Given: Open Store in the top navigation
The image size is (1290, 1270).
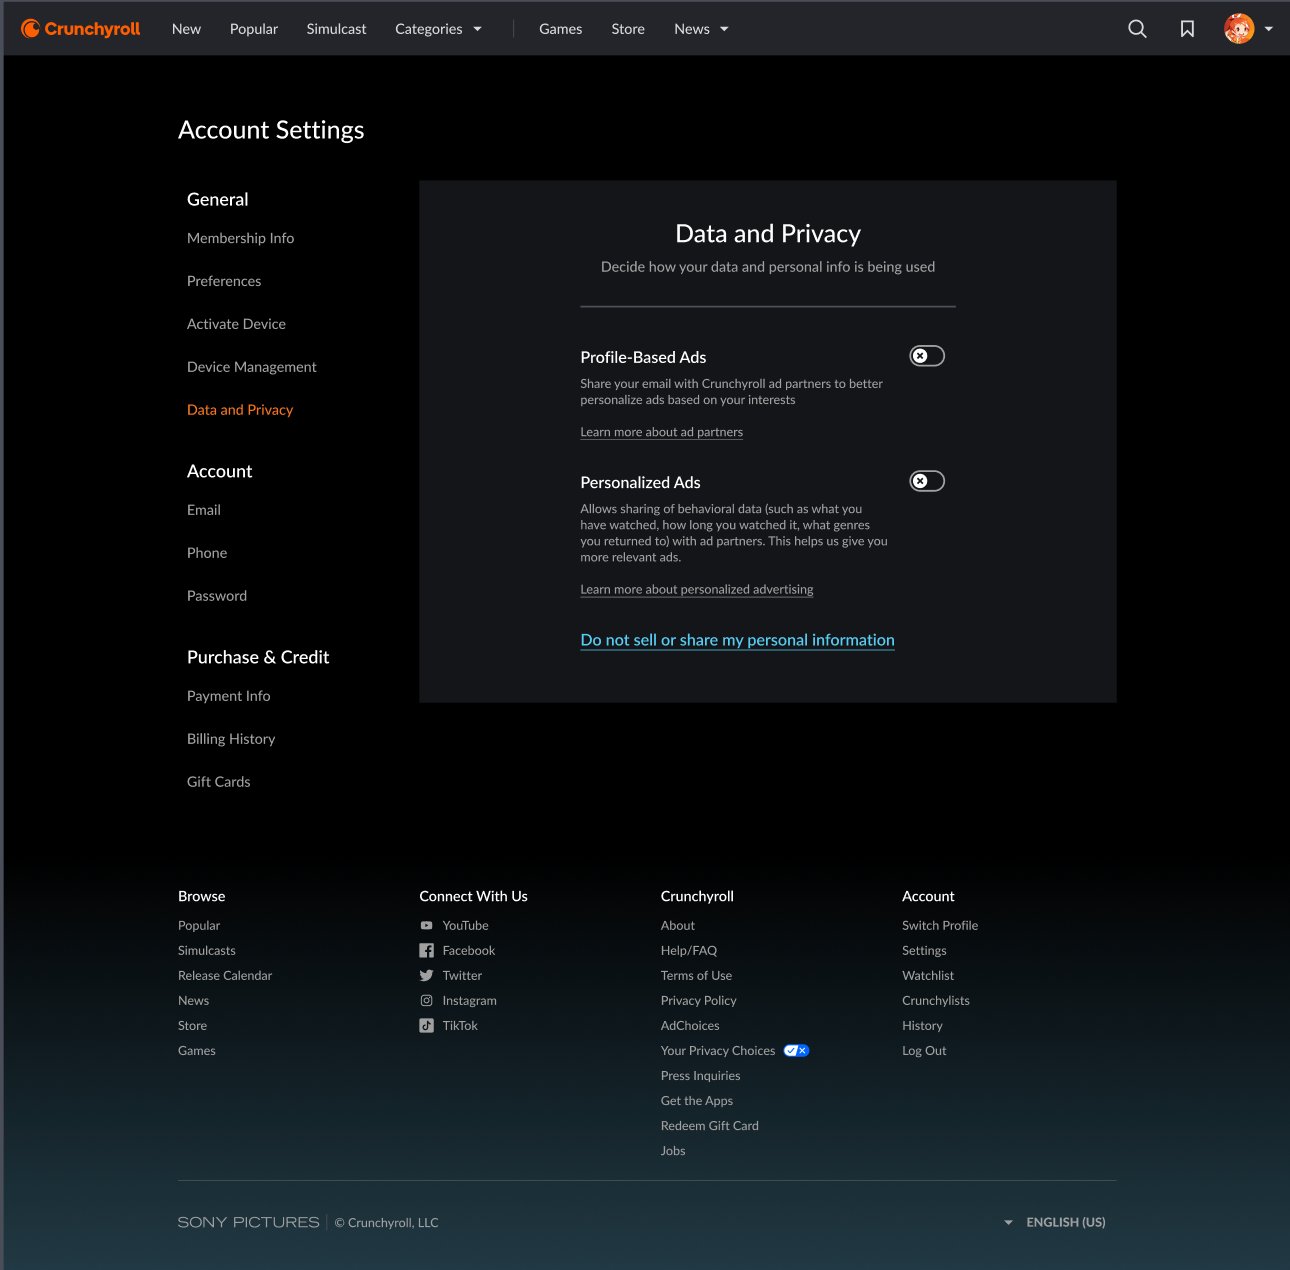Looking at the screenshot, I should [628, 29].
